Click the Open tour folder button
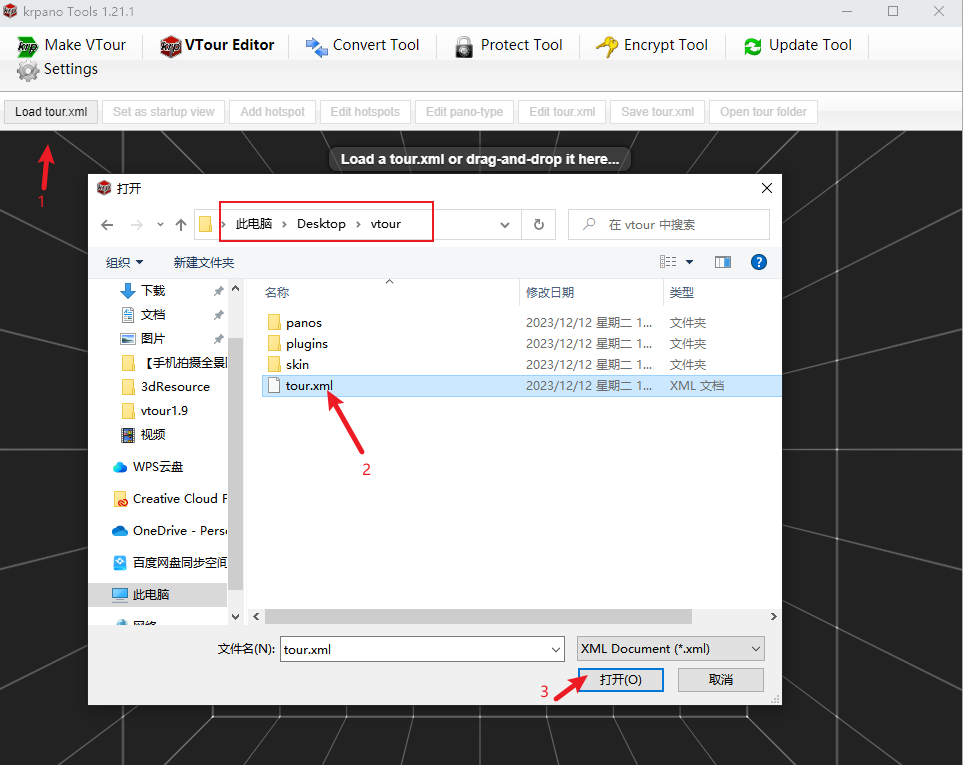This screenshot has height=765, width=963. (x=763, y=112)
